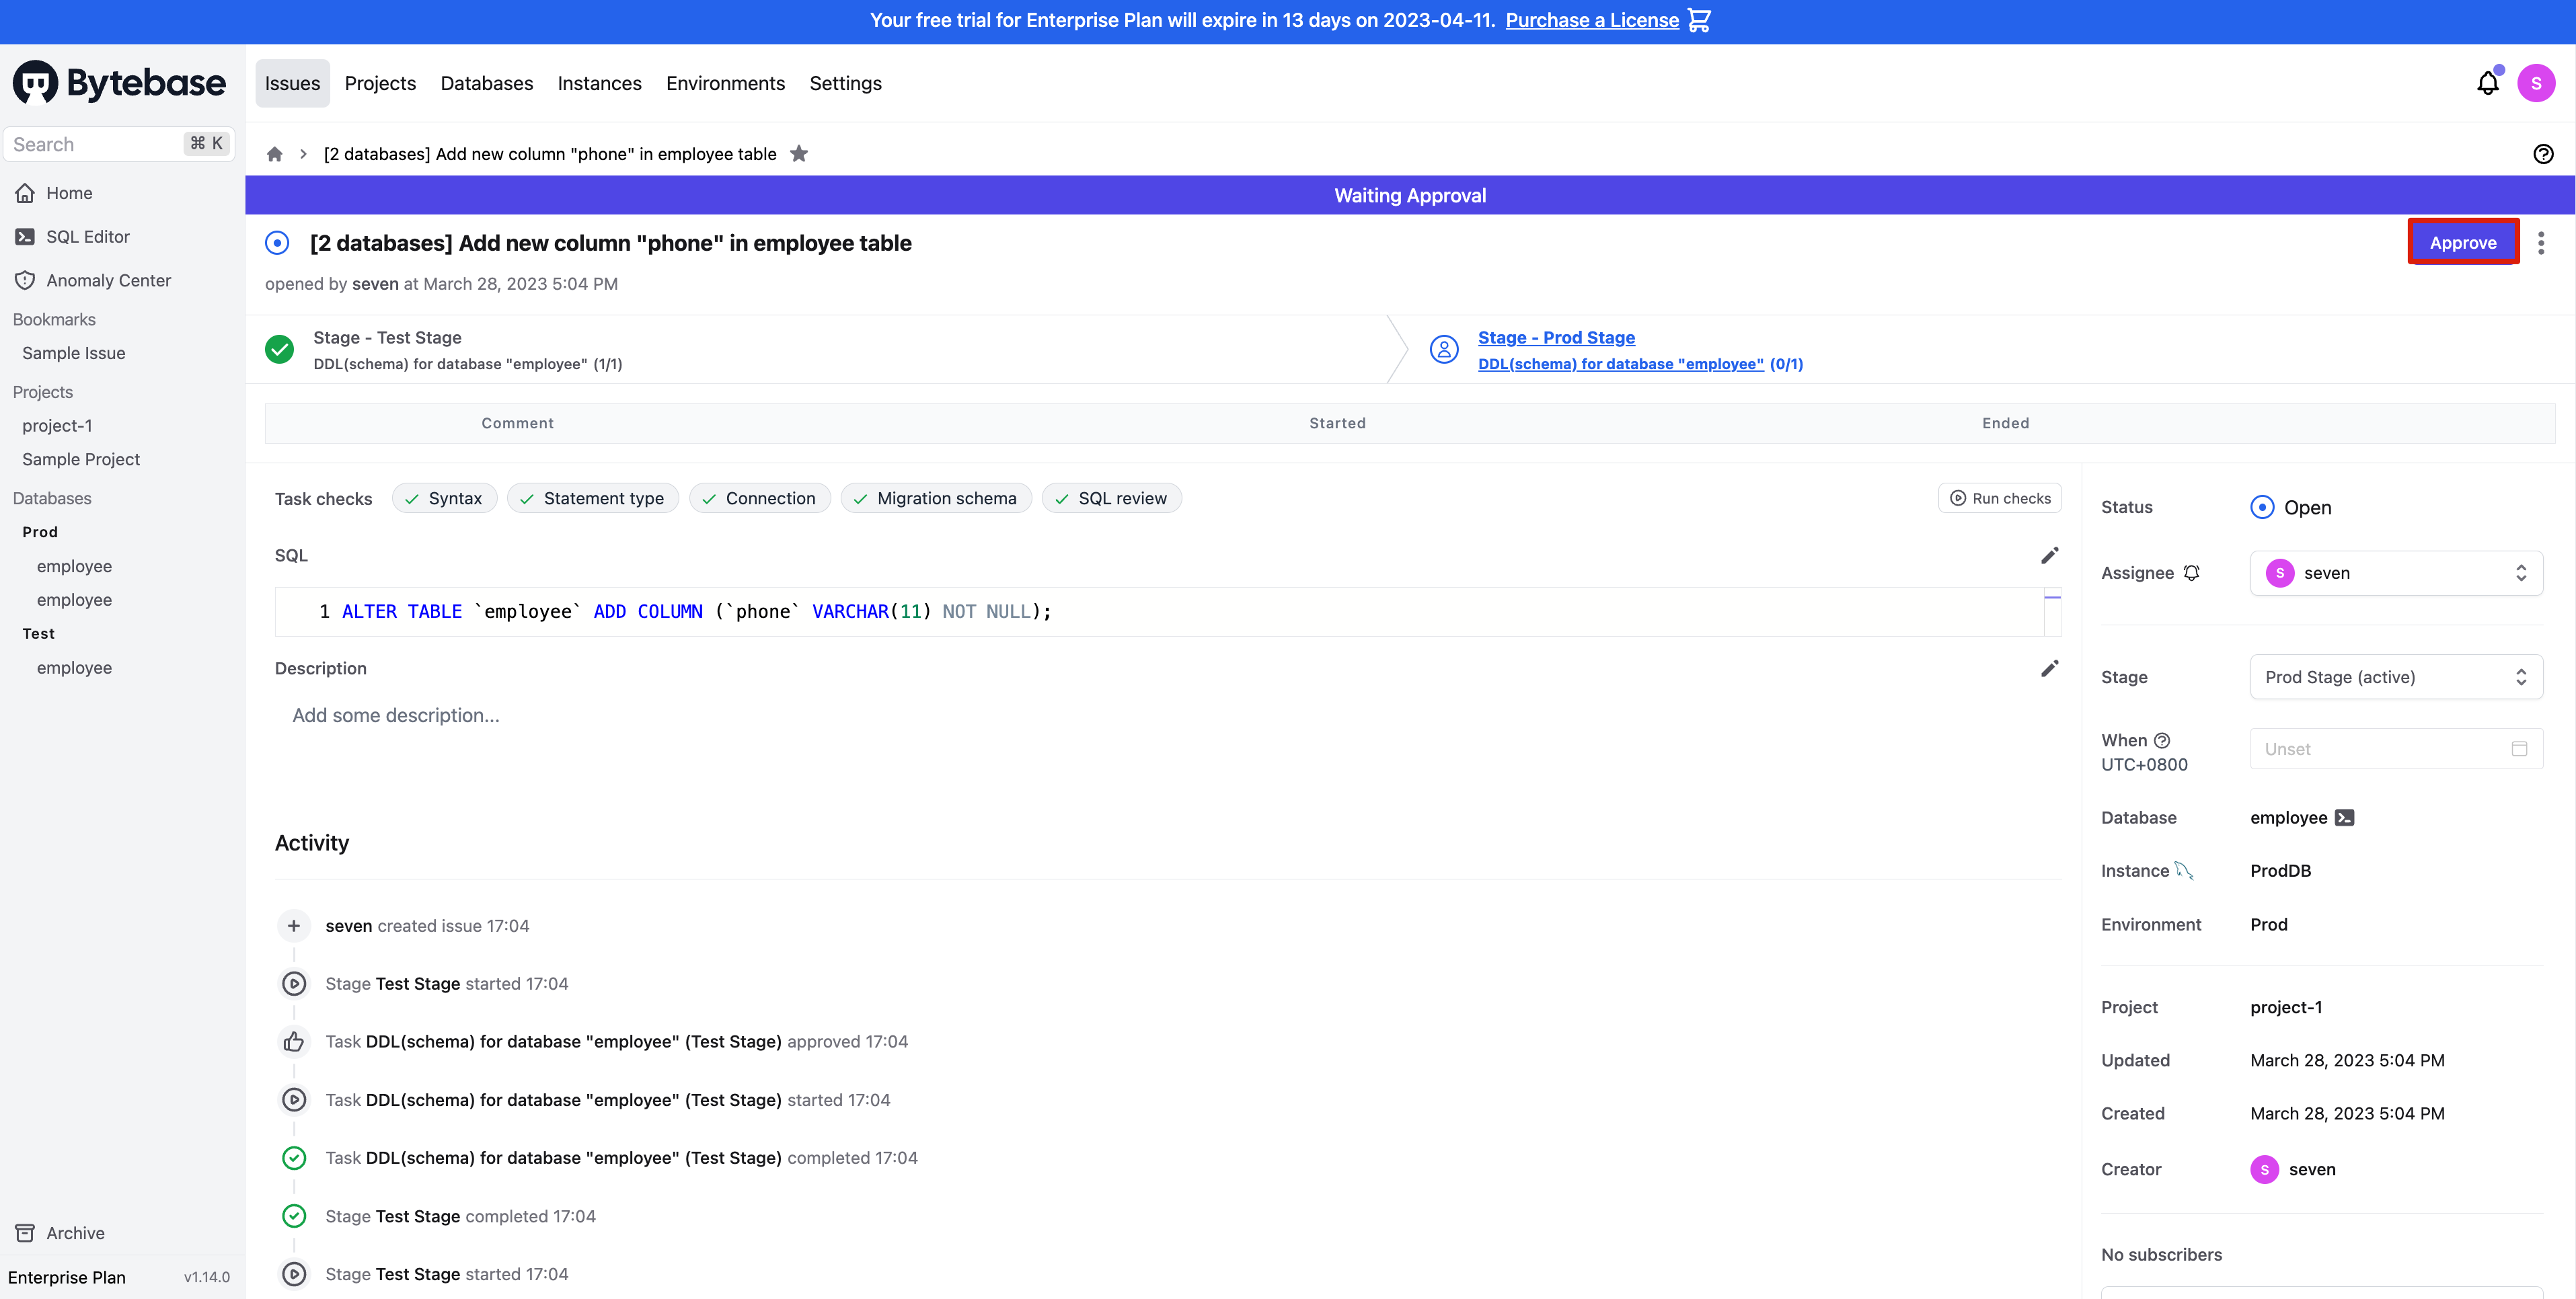The width and height of the screenshot is (2576, 1299).
Task: Click the notification bell icon
Action: pyautogui.click(x=2487, y=84)
